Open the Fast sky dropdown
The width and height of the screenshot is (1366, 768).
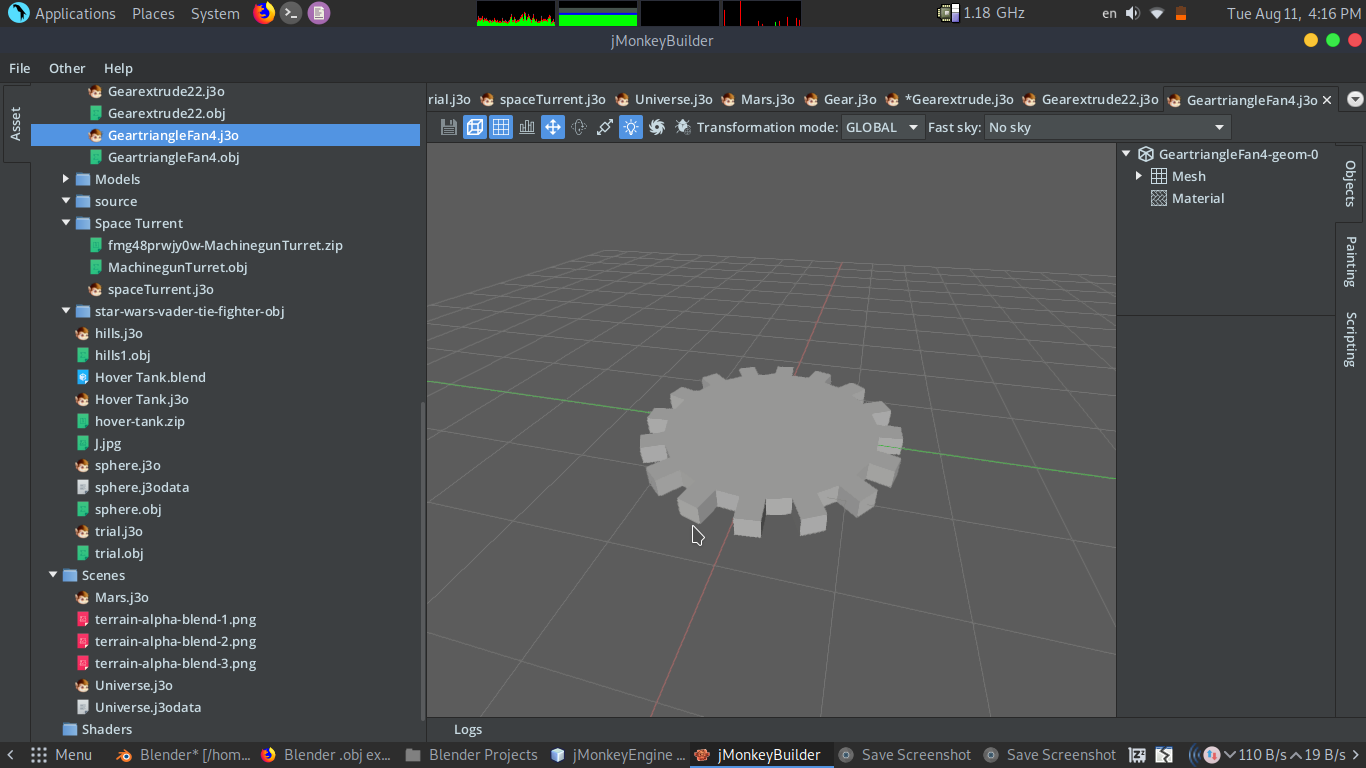click(x=1107, y=127)
